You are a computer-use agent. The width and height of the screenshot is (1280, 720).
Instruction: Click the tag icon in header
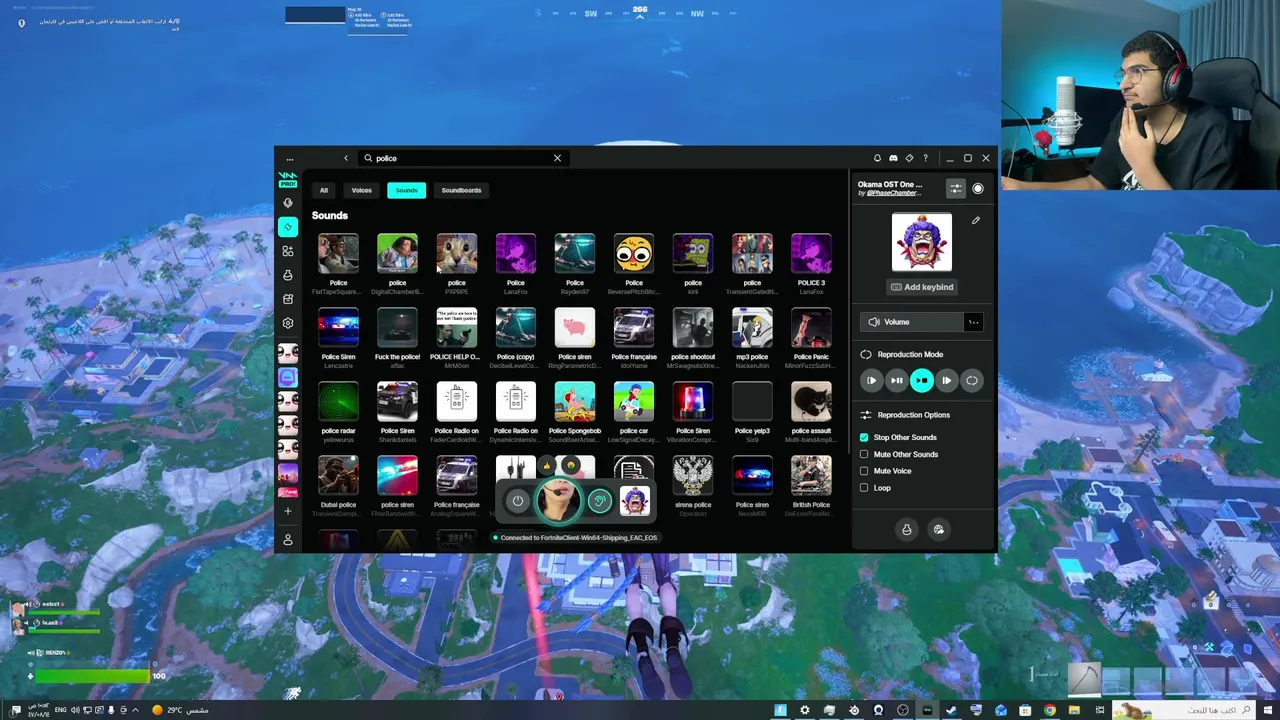(909, 158)
